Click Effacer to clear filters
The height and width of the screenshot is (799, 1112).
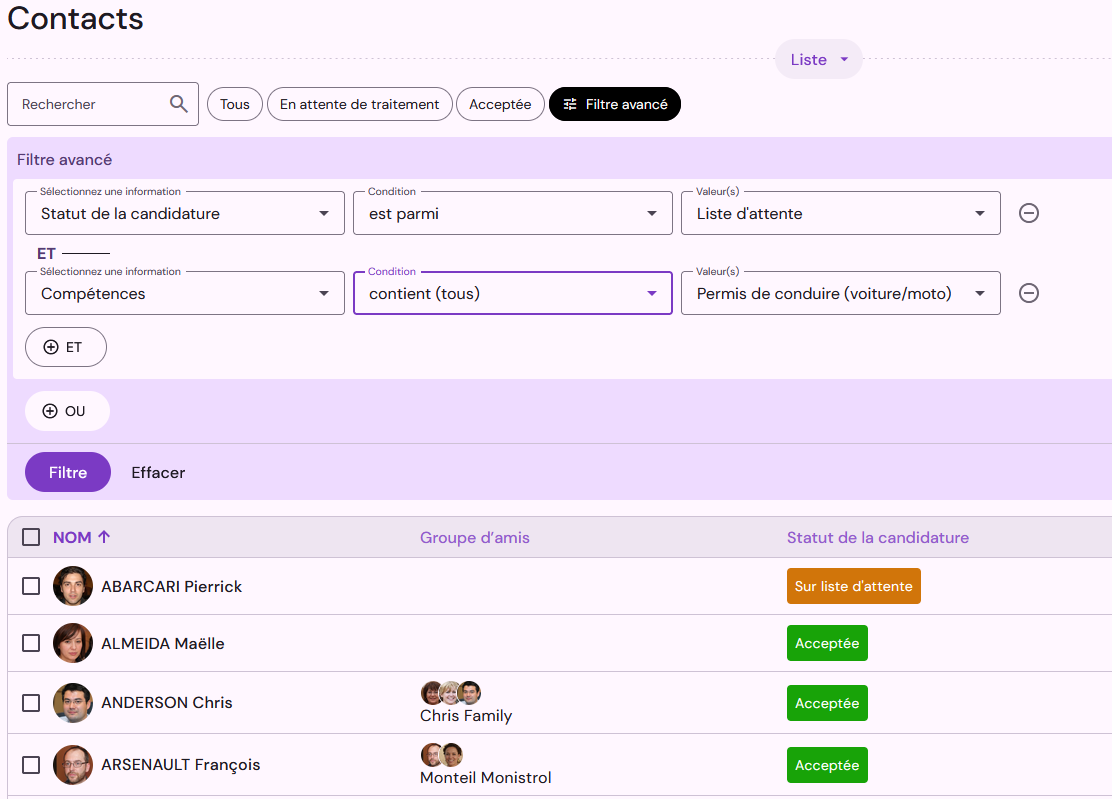click(x=158, y=472)
